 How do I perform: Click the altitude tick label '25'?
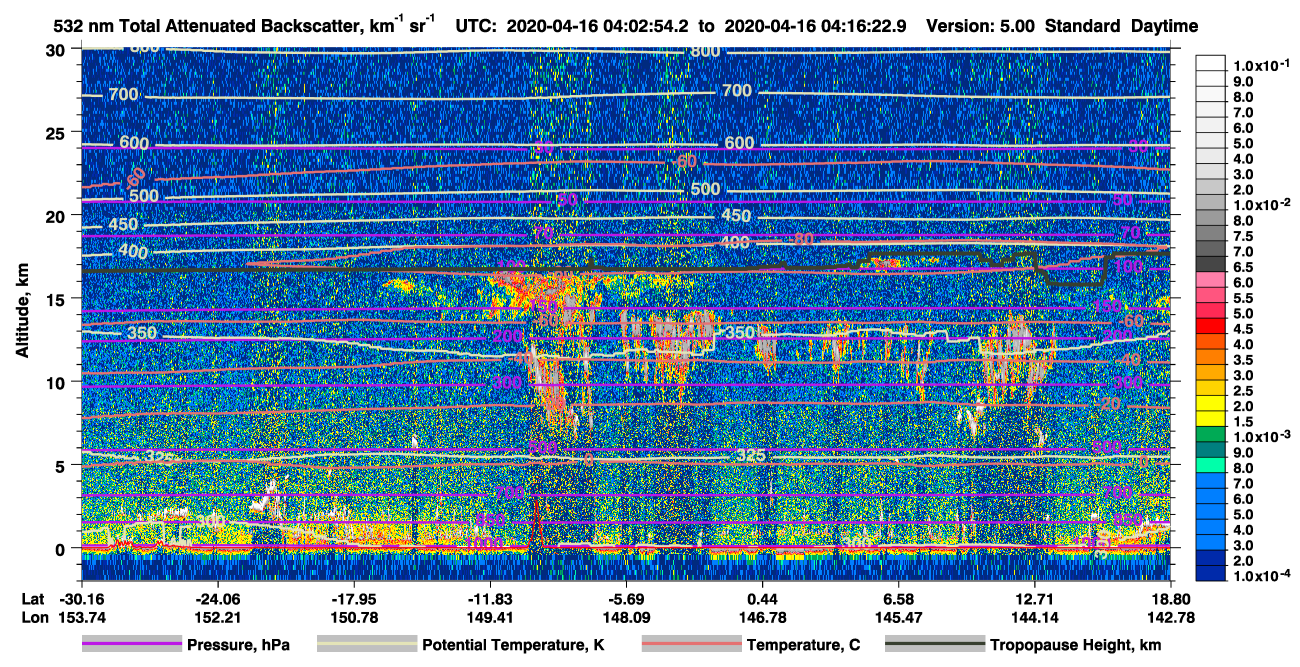point(57,132)
